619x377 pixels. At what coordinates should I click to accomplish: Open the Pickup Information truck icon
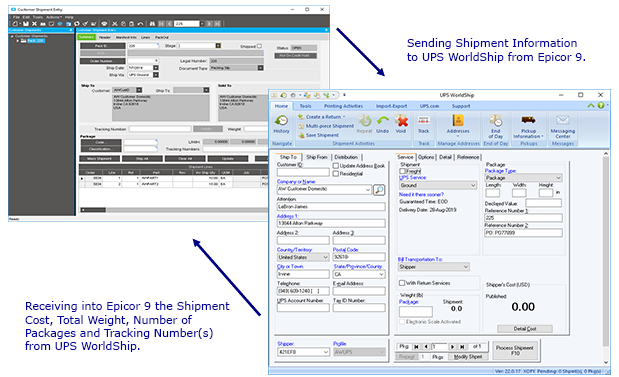528,126
